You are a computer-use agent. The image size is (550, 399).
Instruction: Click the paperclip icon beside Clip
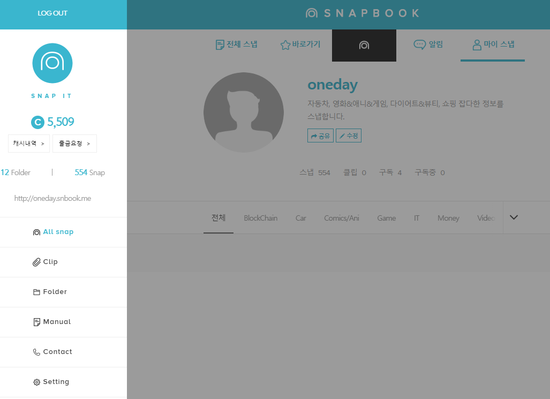(36, 262)
